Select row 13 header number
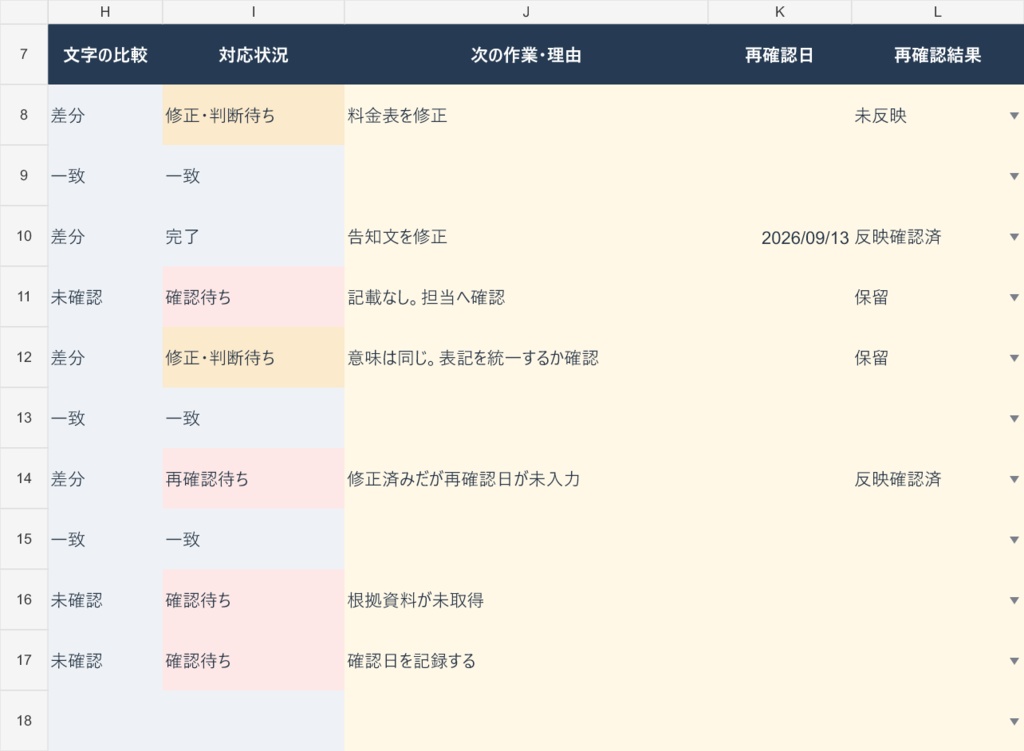The image size is (1024, 751). tap(24, 418)
